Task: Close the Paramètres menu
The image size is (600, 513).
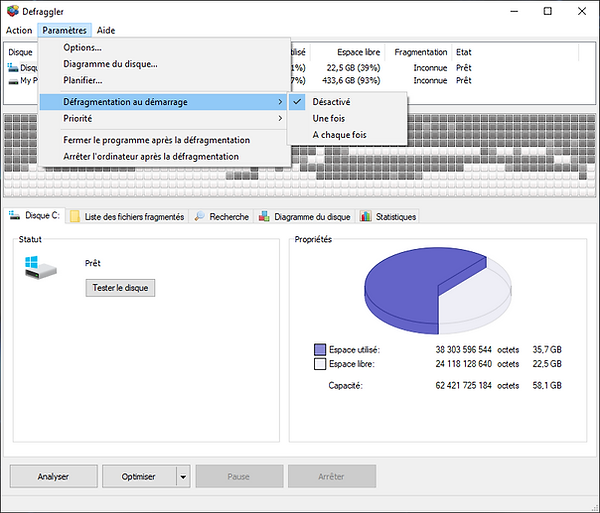Action: coord(64,30)
